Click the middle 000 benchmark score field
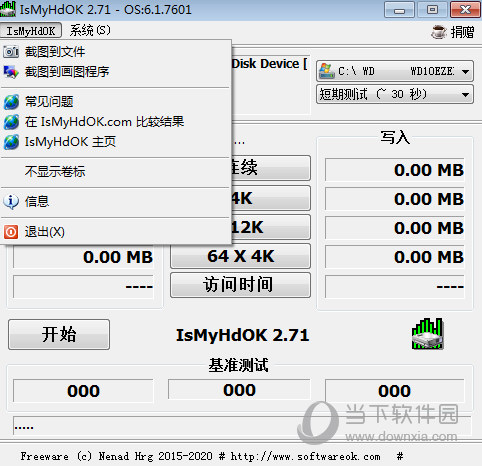This screenshot has width=482, height=466. coord(239,389)
